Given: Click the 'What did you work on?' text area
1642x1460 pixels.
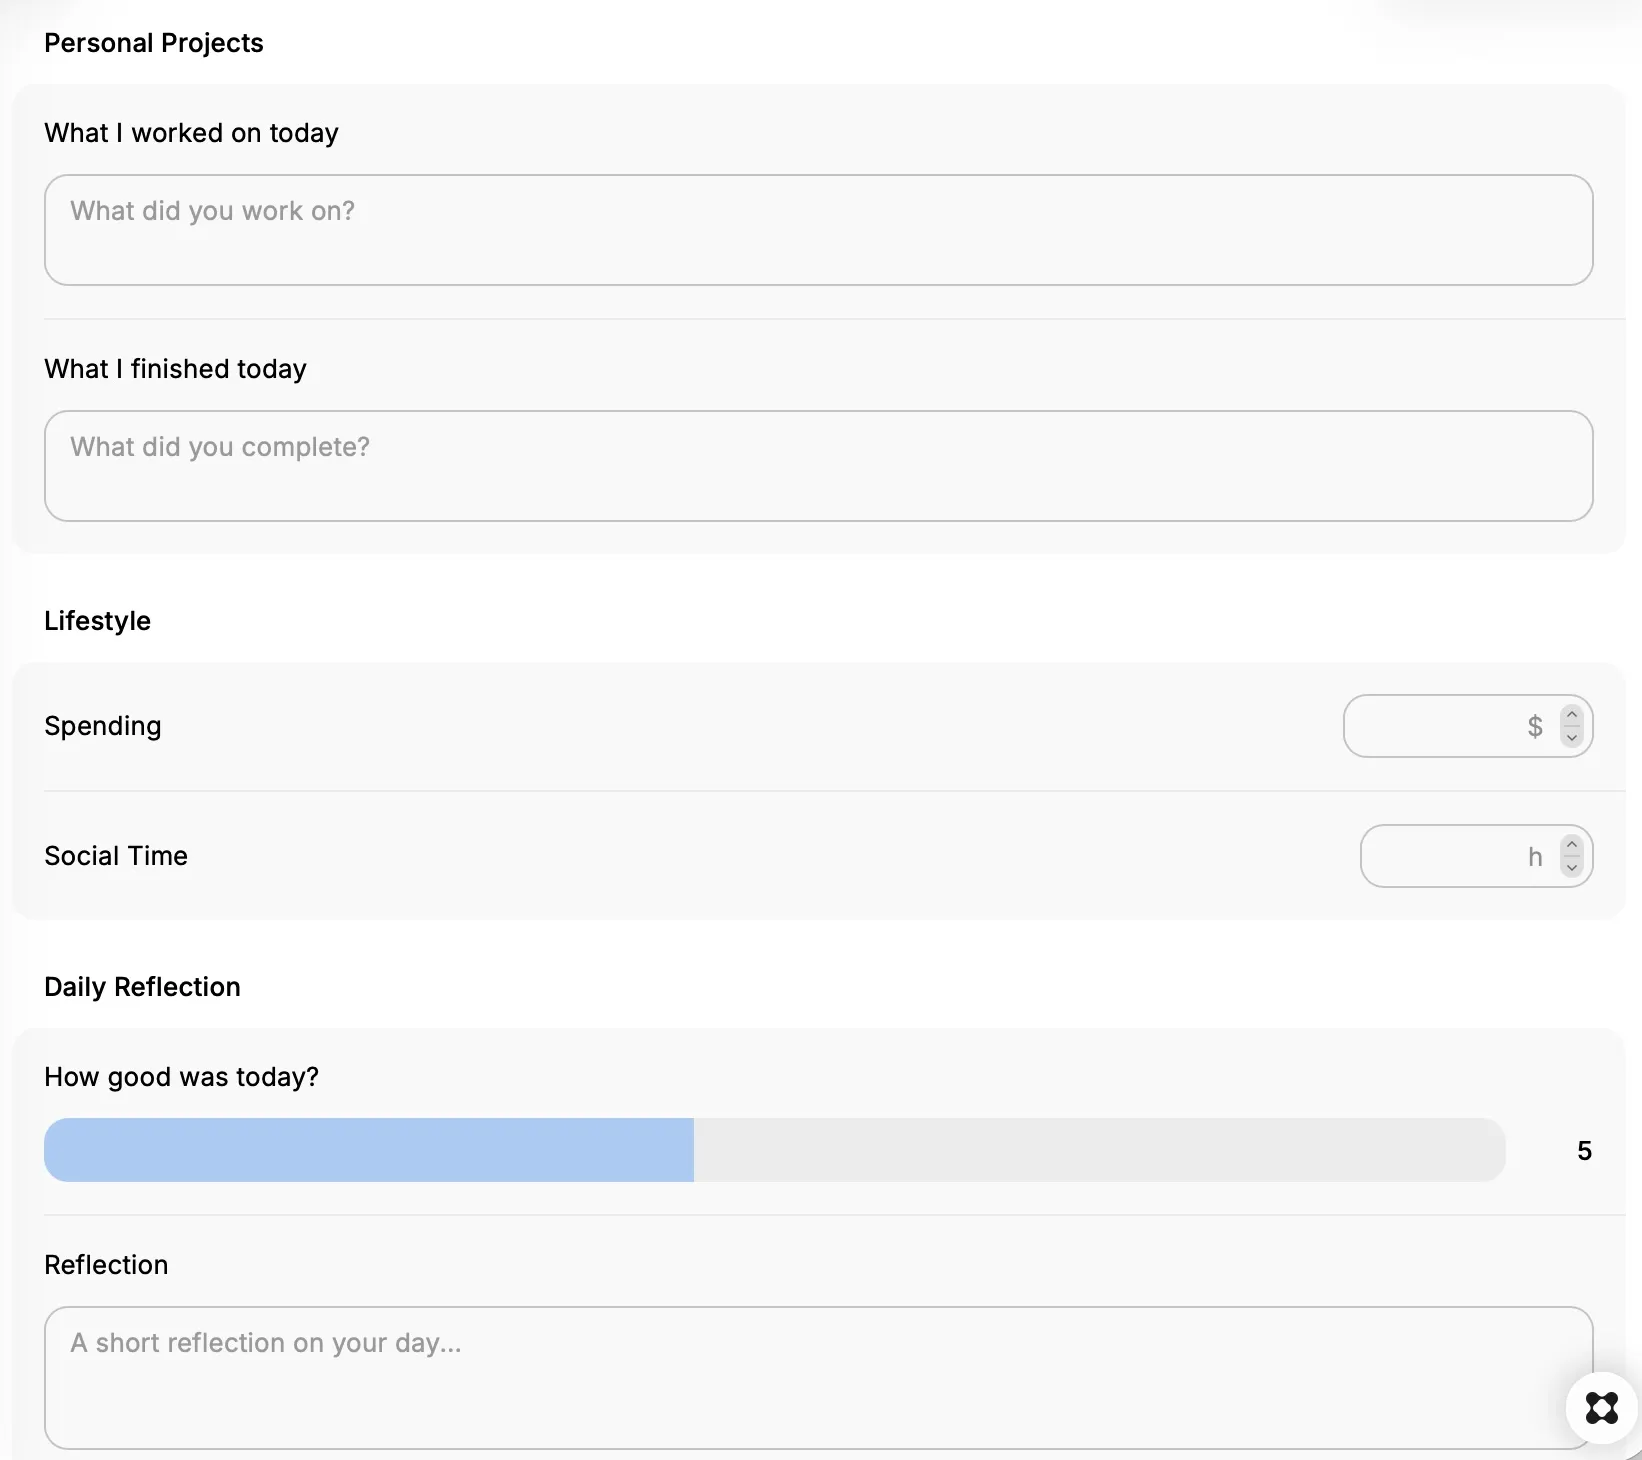Looking at the screenshot, I should [818, 230].
